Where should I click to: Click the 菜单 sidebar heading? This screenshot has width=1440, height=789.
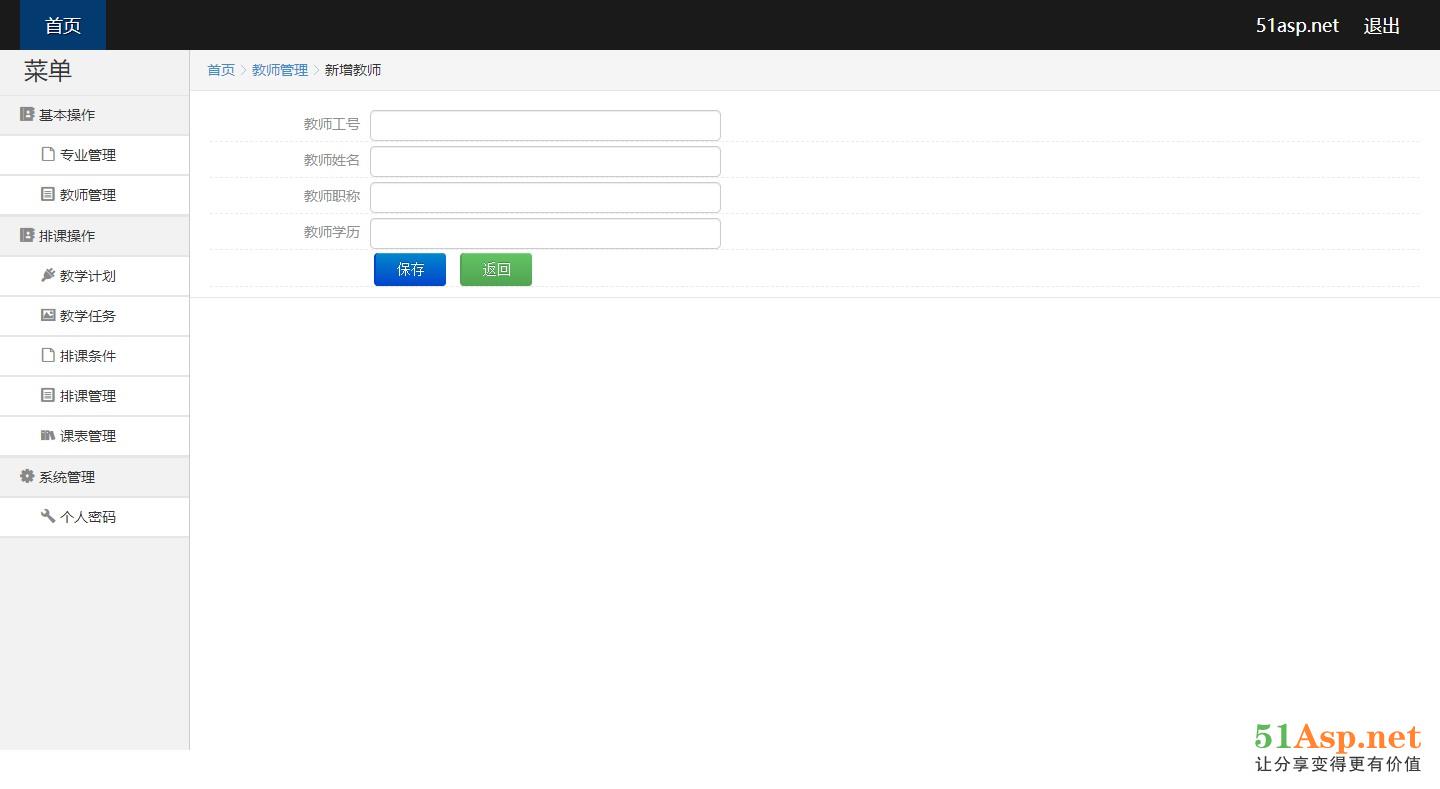(x=48, y=71)
